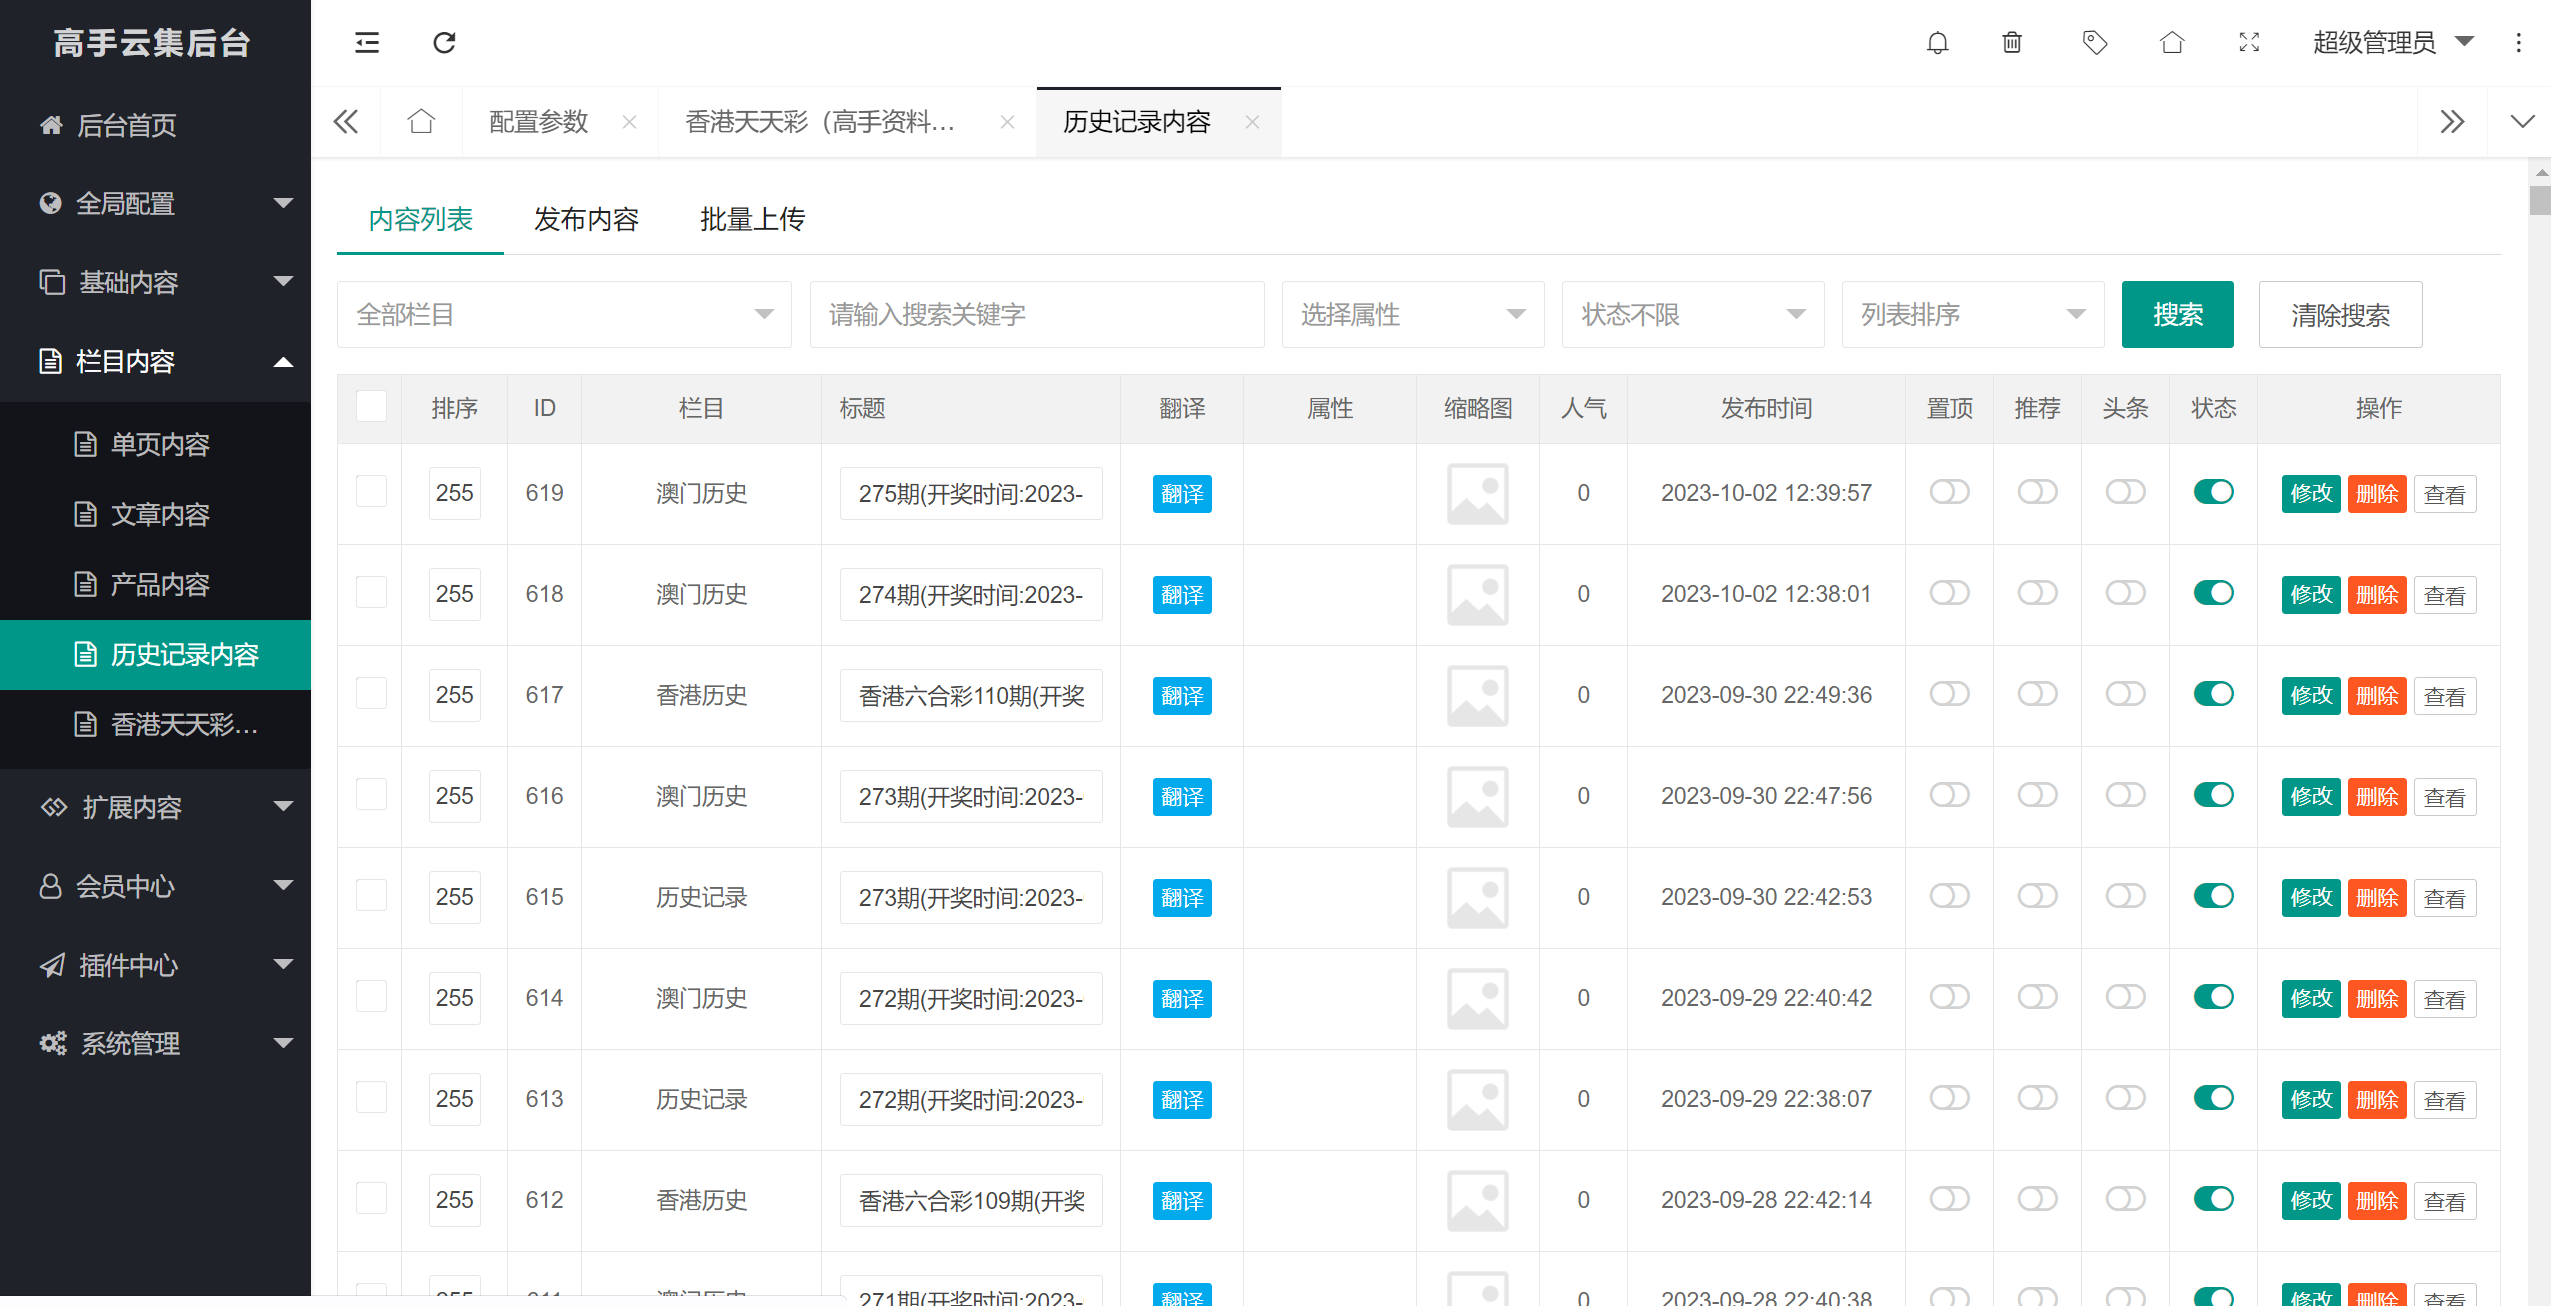Toggle fullscreen mode via expand icon
Viewport: 2551px width, 1306px height.
2248,43
